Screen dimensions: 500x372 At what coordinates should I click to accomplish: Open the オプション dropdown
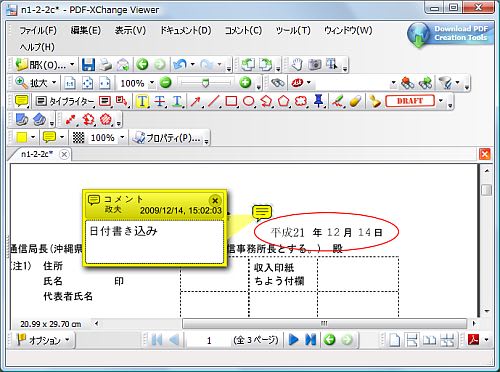[44, 340]
